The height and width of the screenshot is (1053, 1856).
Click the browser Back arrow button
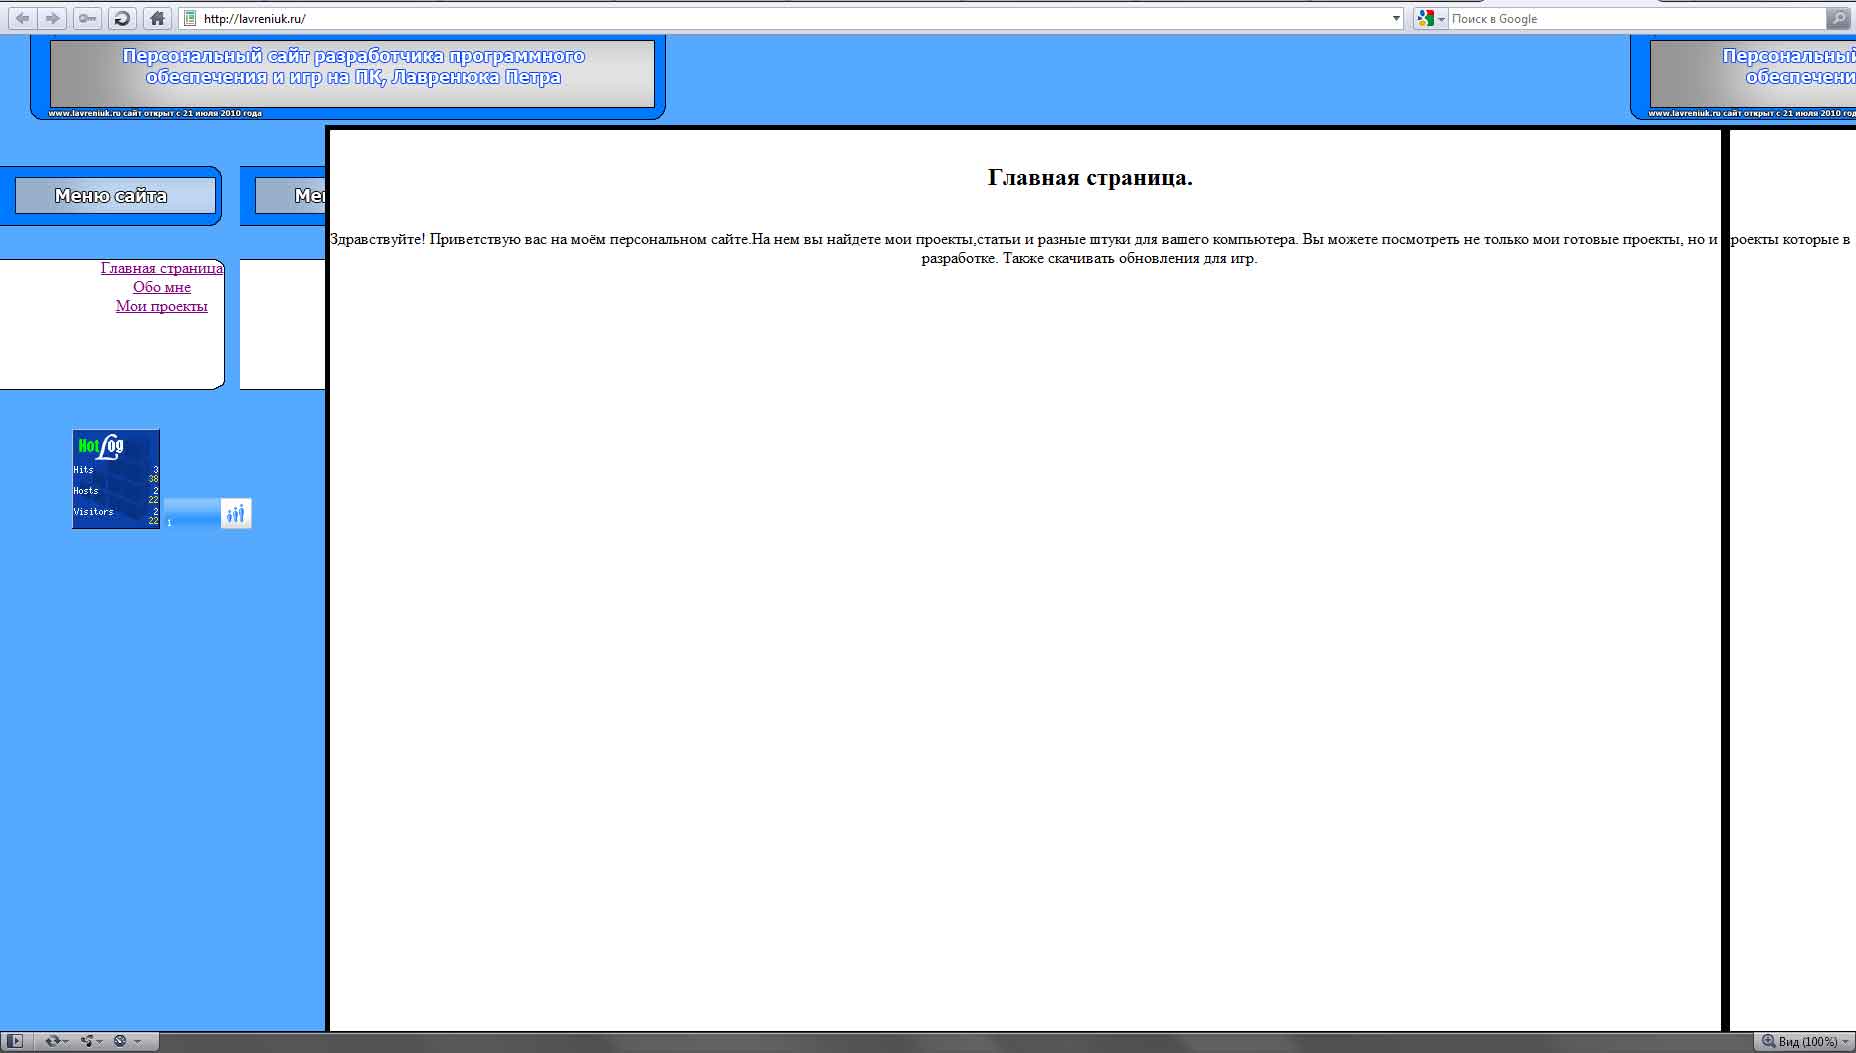click(22, 18)
